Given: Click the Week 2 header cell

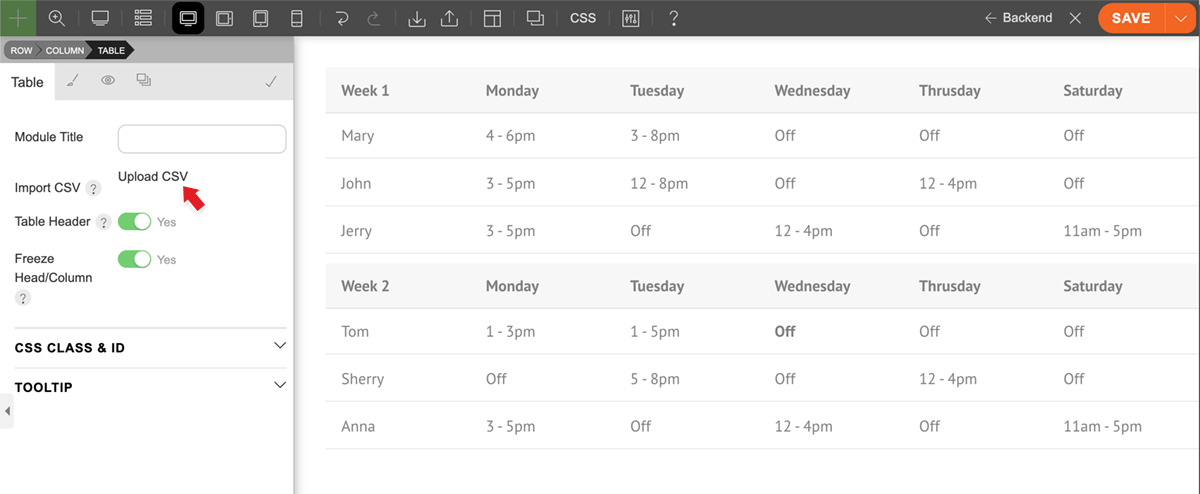Looking at the screenshot, I should tap(365, 286).
